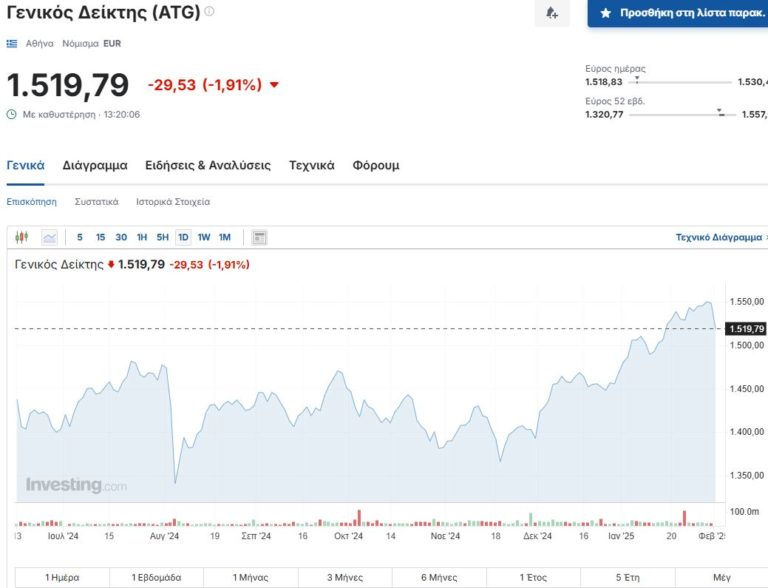
Task: Select the 3 Μήνες time range
Action: [x=343, y=577]
